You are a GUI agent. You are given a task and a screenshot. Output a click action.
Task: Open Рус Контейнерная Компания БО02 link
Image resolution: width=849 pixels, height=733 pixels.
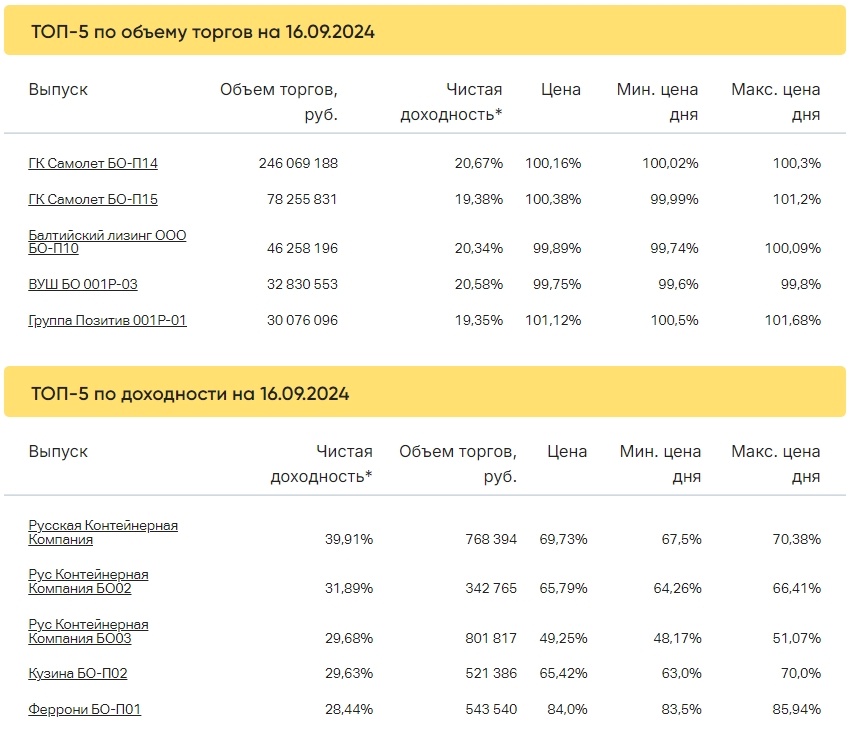(88, 581)
